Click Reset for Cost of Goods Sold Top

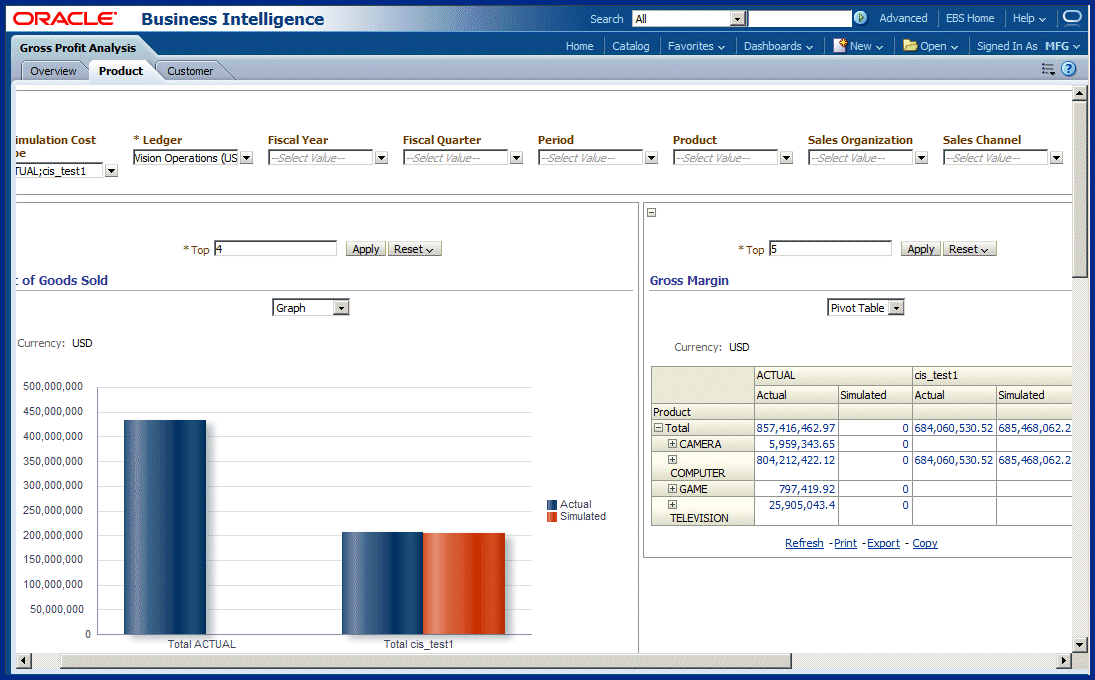coord(414,249)
